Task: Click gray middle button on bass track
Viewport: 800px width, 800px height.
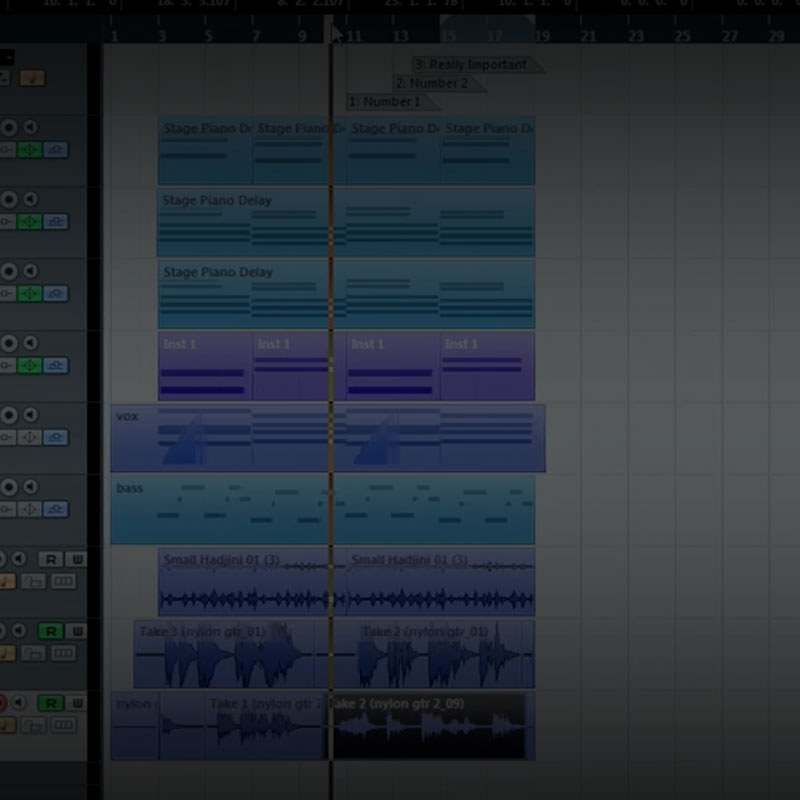Action: coord(29,509)
